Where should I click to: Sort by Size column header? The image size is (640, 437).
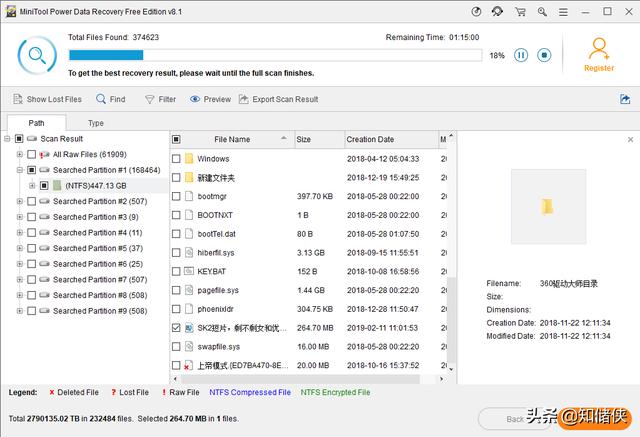coord(320,140)
